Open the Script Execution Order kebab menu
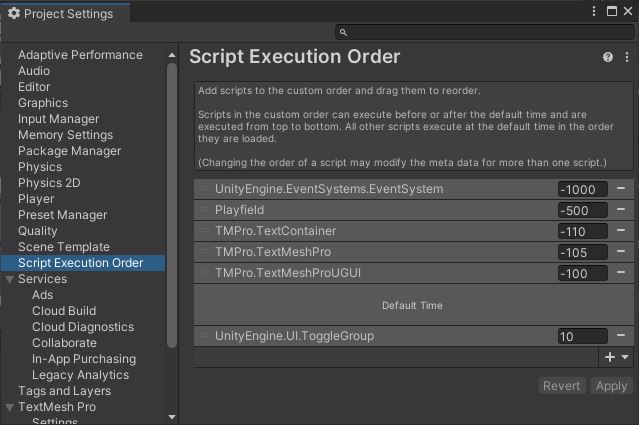Viewport: 639px width, 425px height. 627,57
